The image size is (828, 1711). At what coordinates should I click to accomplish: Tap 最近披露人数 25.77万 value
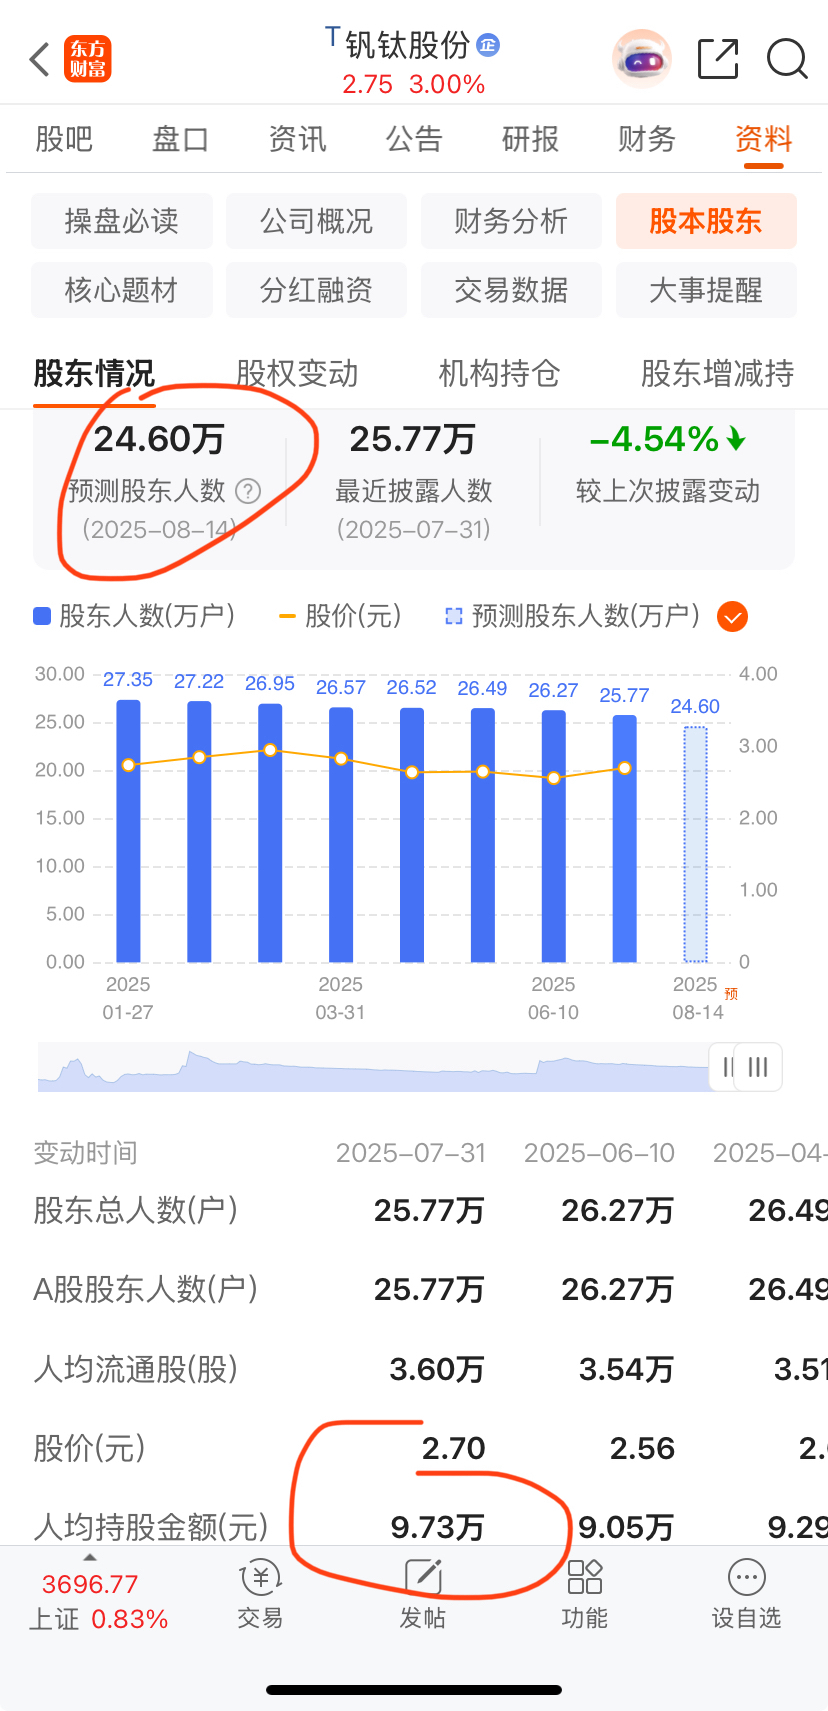click(413, 439)
